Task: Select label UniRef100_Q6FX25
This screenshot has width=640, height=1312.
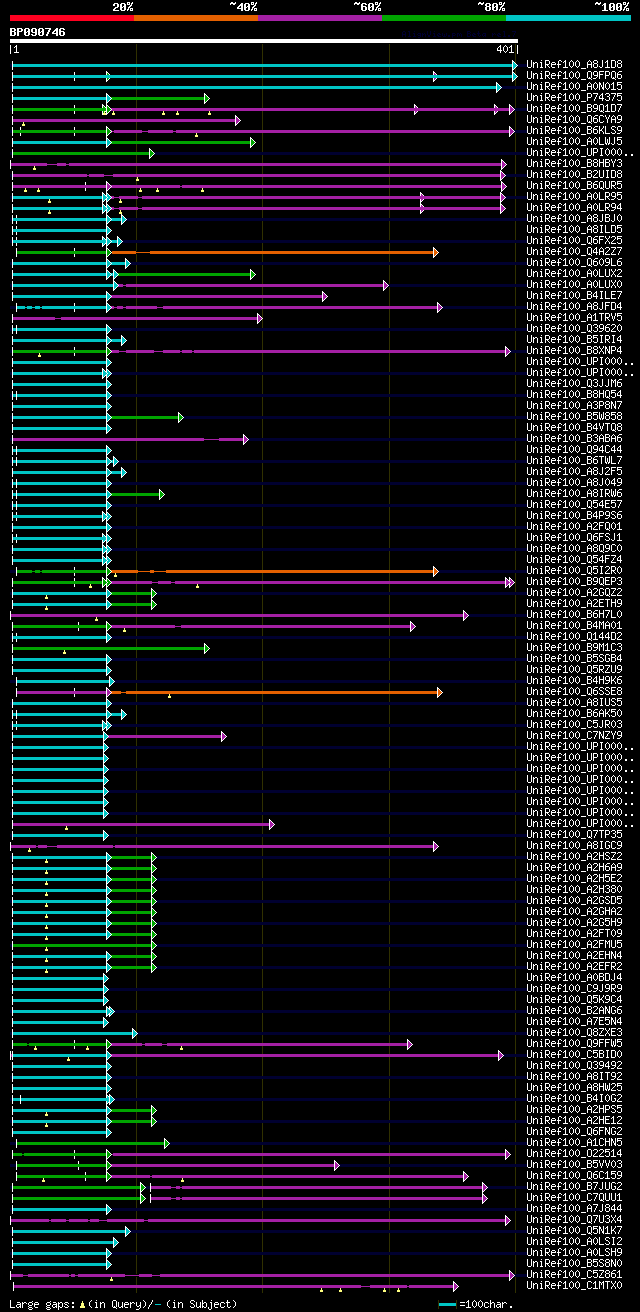Action: click(x=574, y=240)
